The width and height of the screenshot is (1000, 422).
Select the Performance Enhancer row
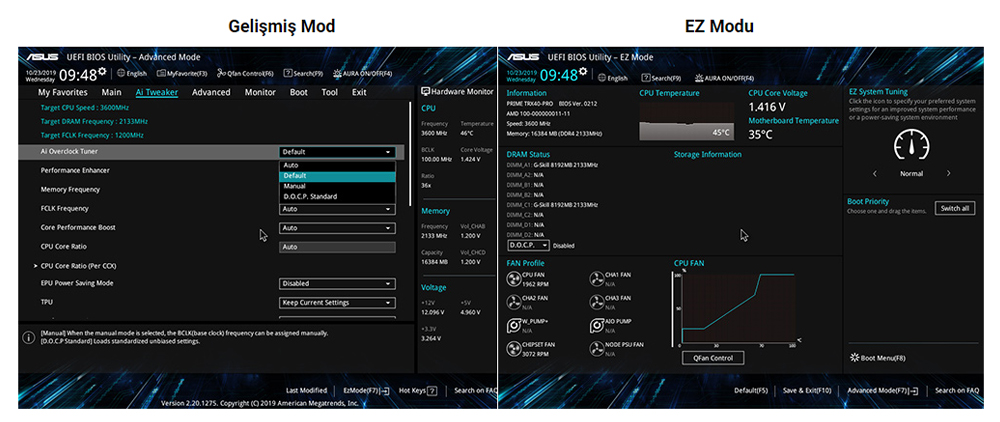[210, 171]
